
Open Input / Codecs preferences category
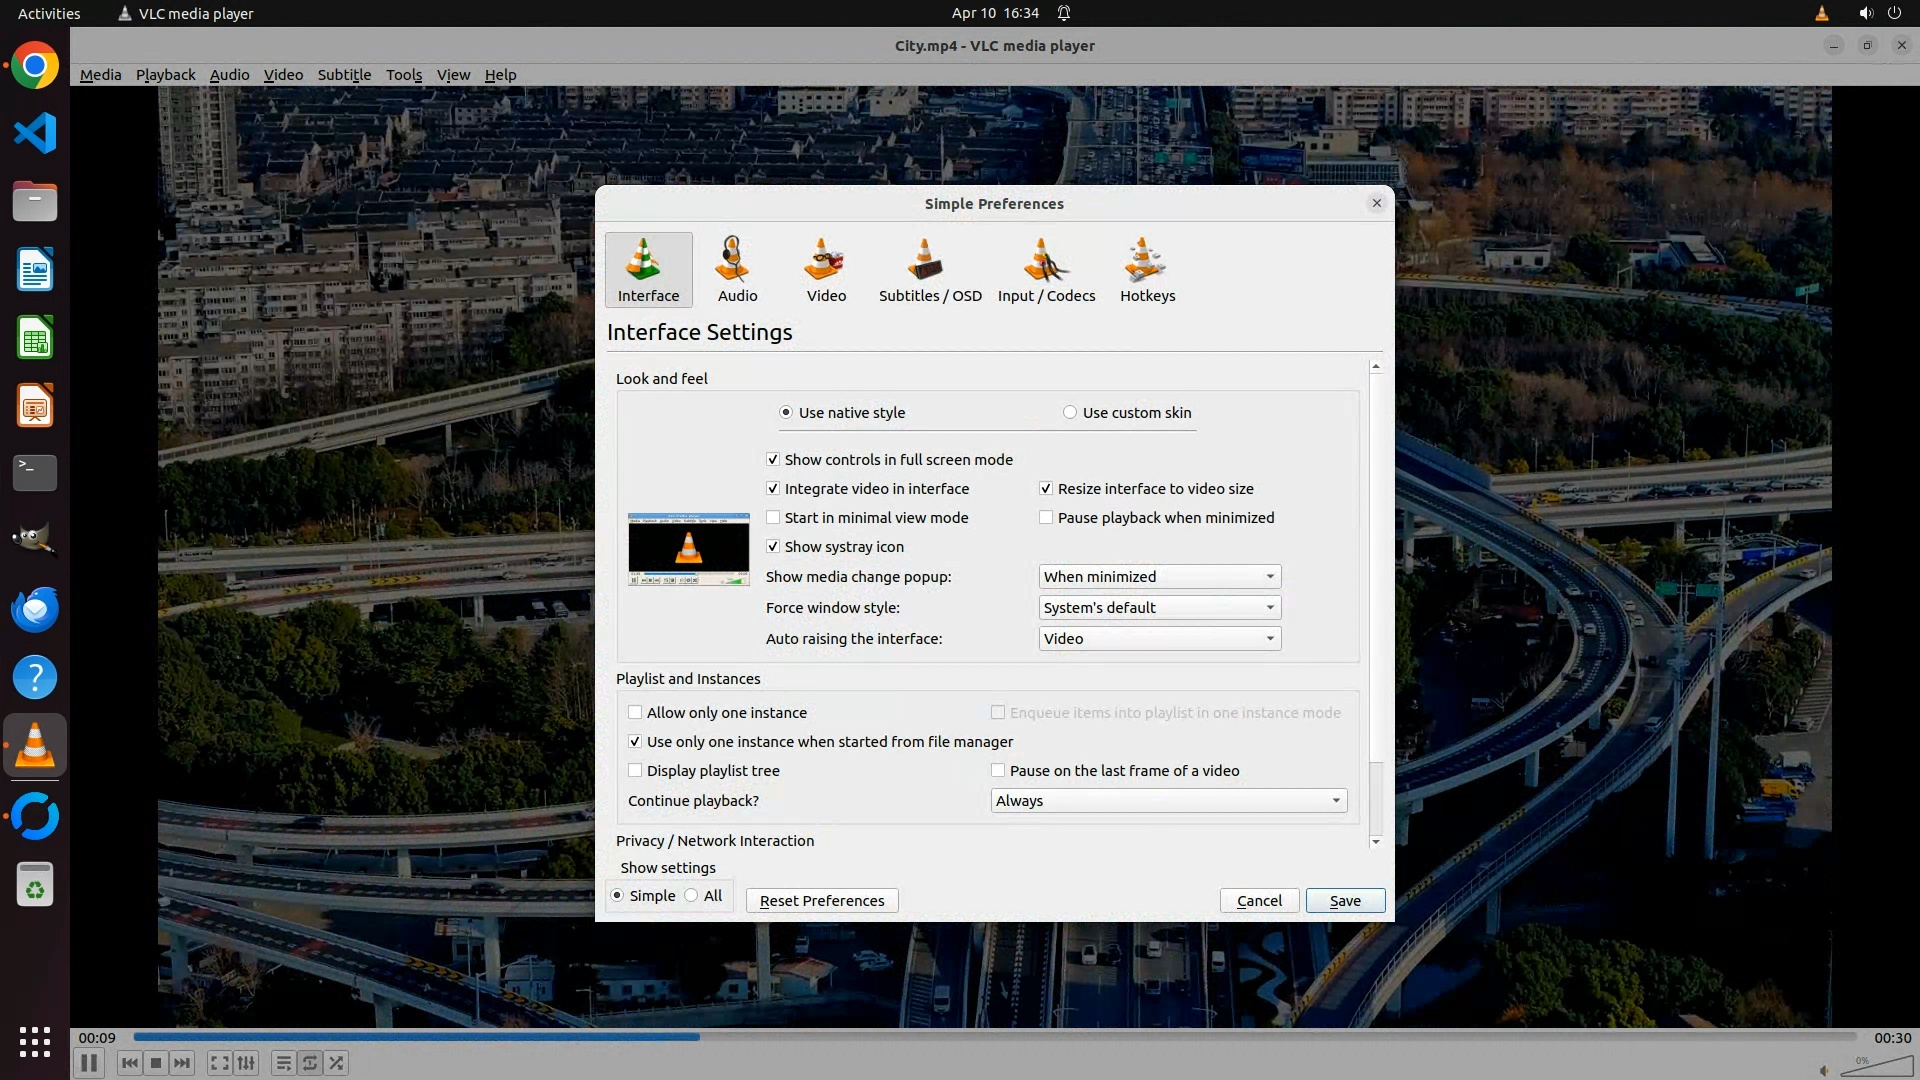click(x=1046, y=270)
